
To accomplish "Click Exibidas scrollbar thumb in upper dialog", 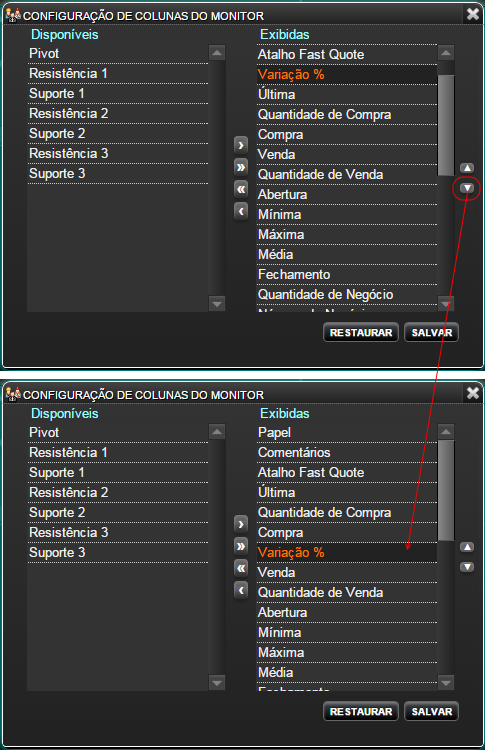I will 446,125.
